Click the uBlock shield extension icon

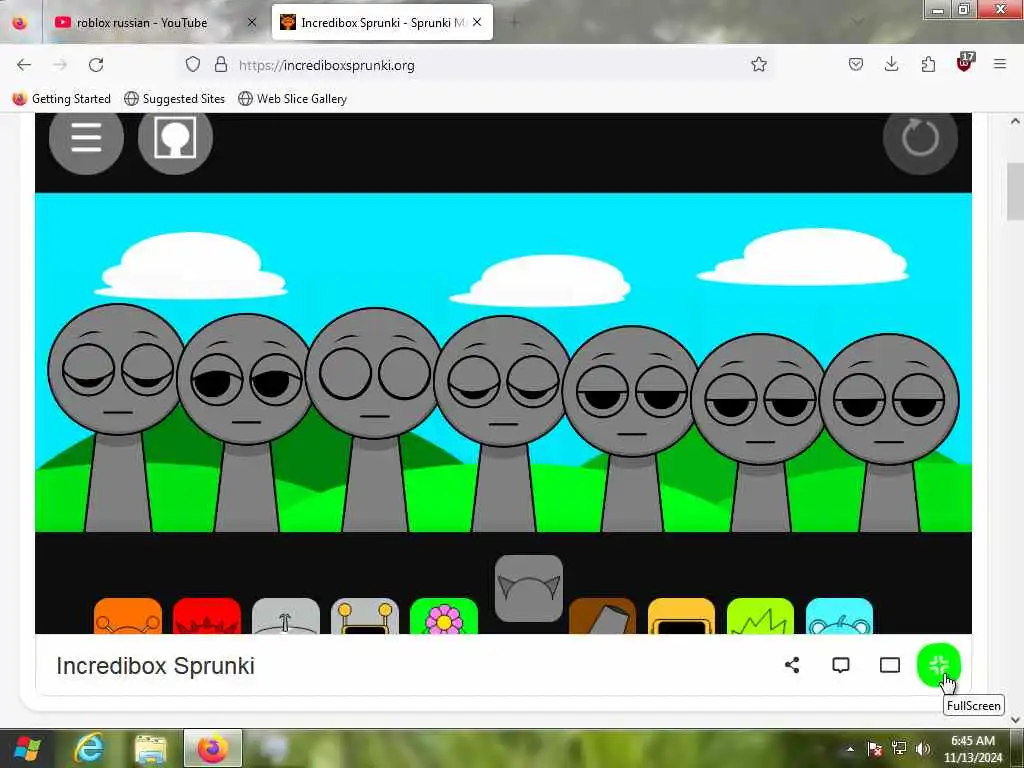click(x=965, y=63)
